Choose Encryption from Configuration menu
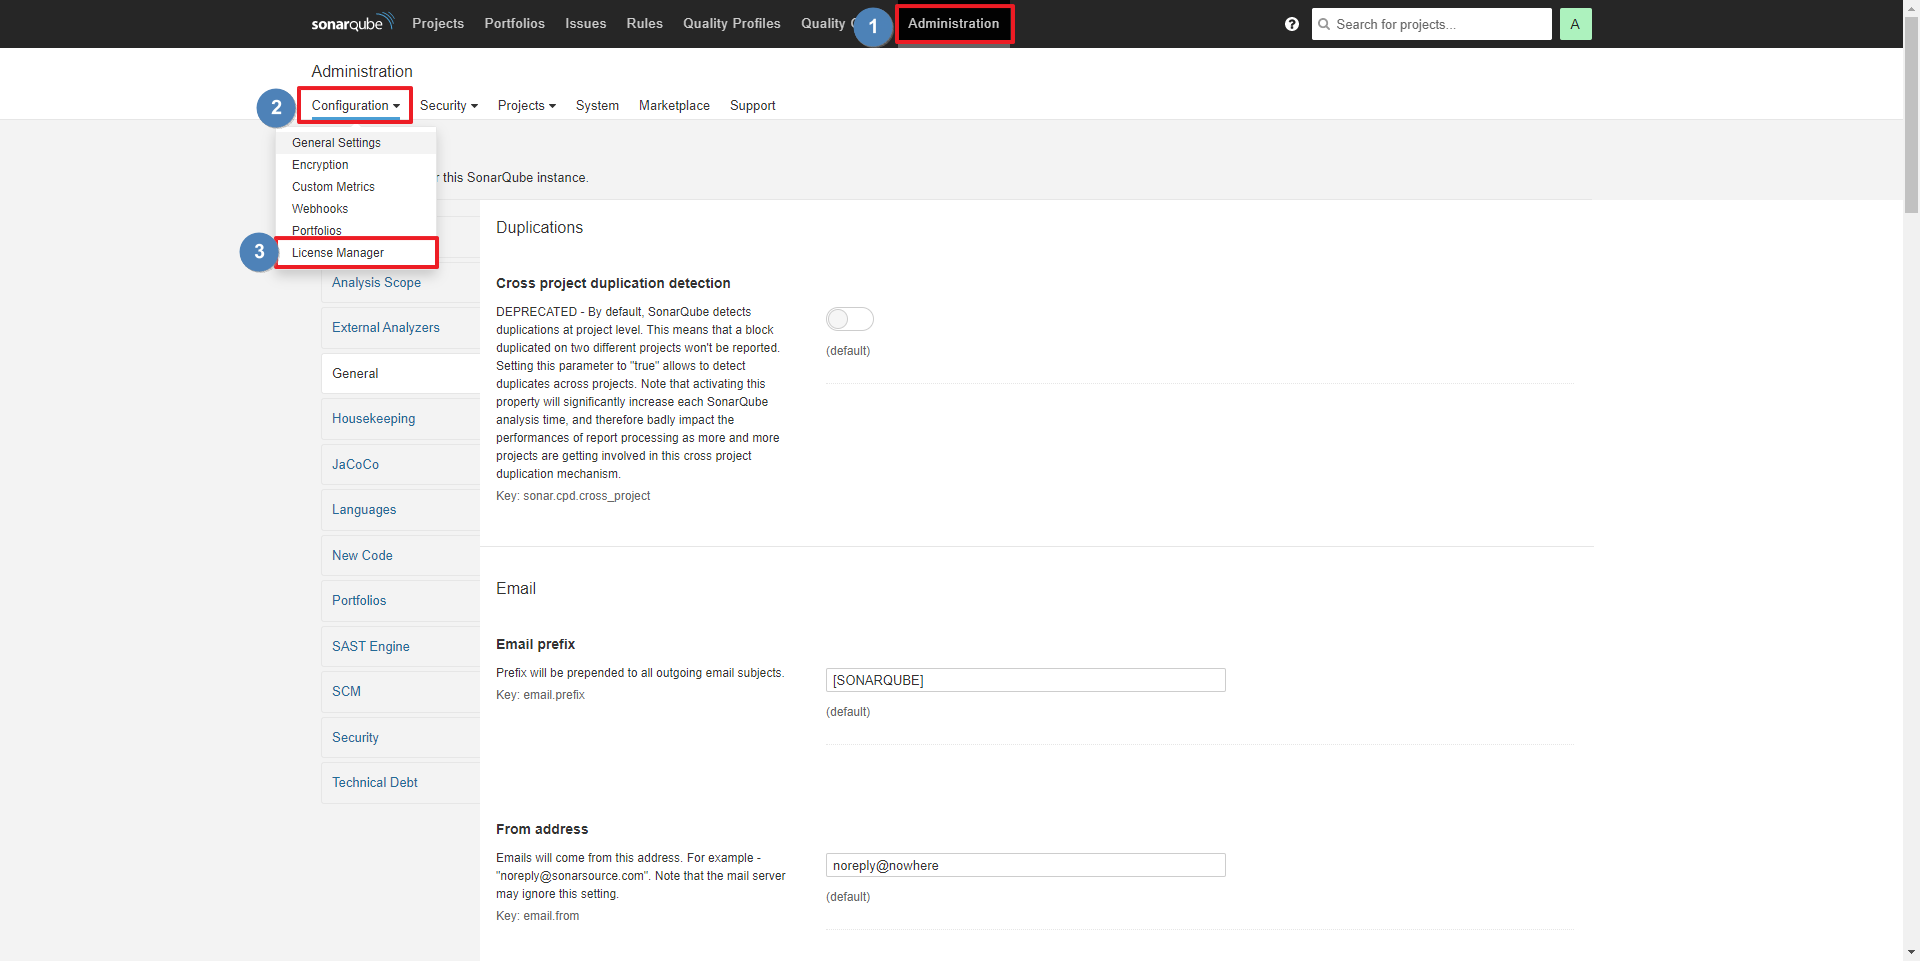The image size is (1920, 961). (356, 165)
